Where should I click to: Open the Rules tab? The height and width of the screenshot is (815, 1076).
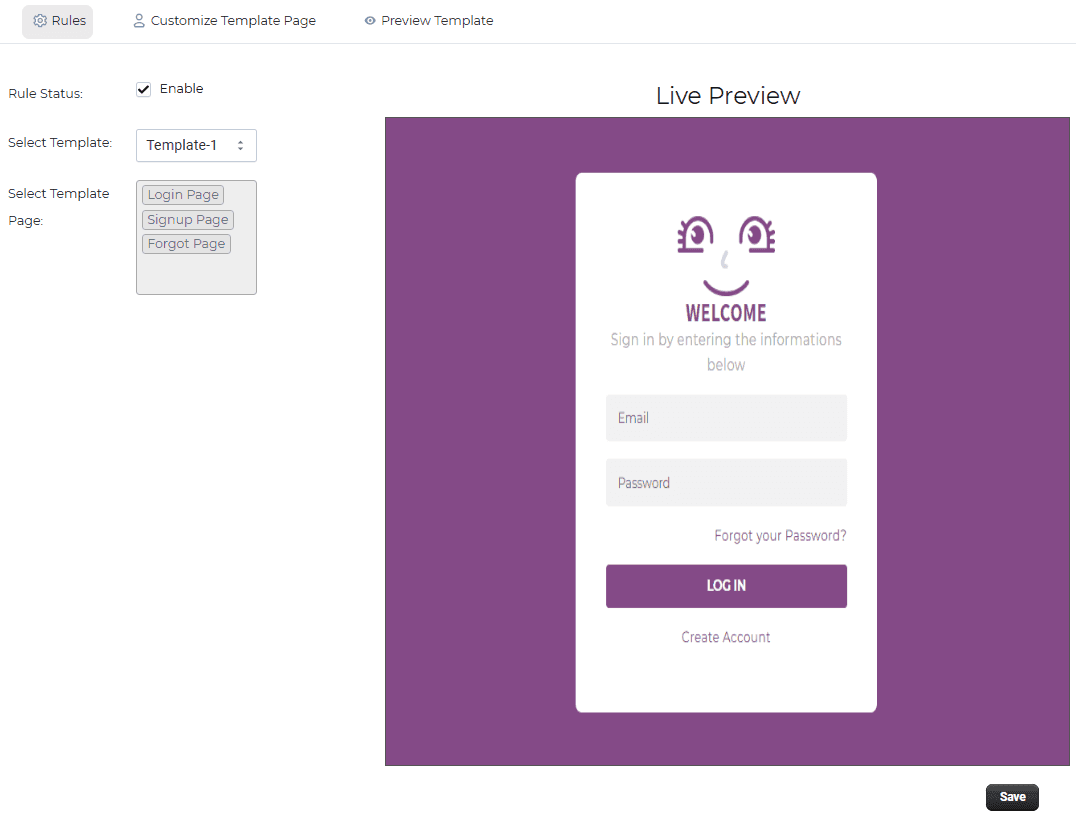[x=58, y=21]
